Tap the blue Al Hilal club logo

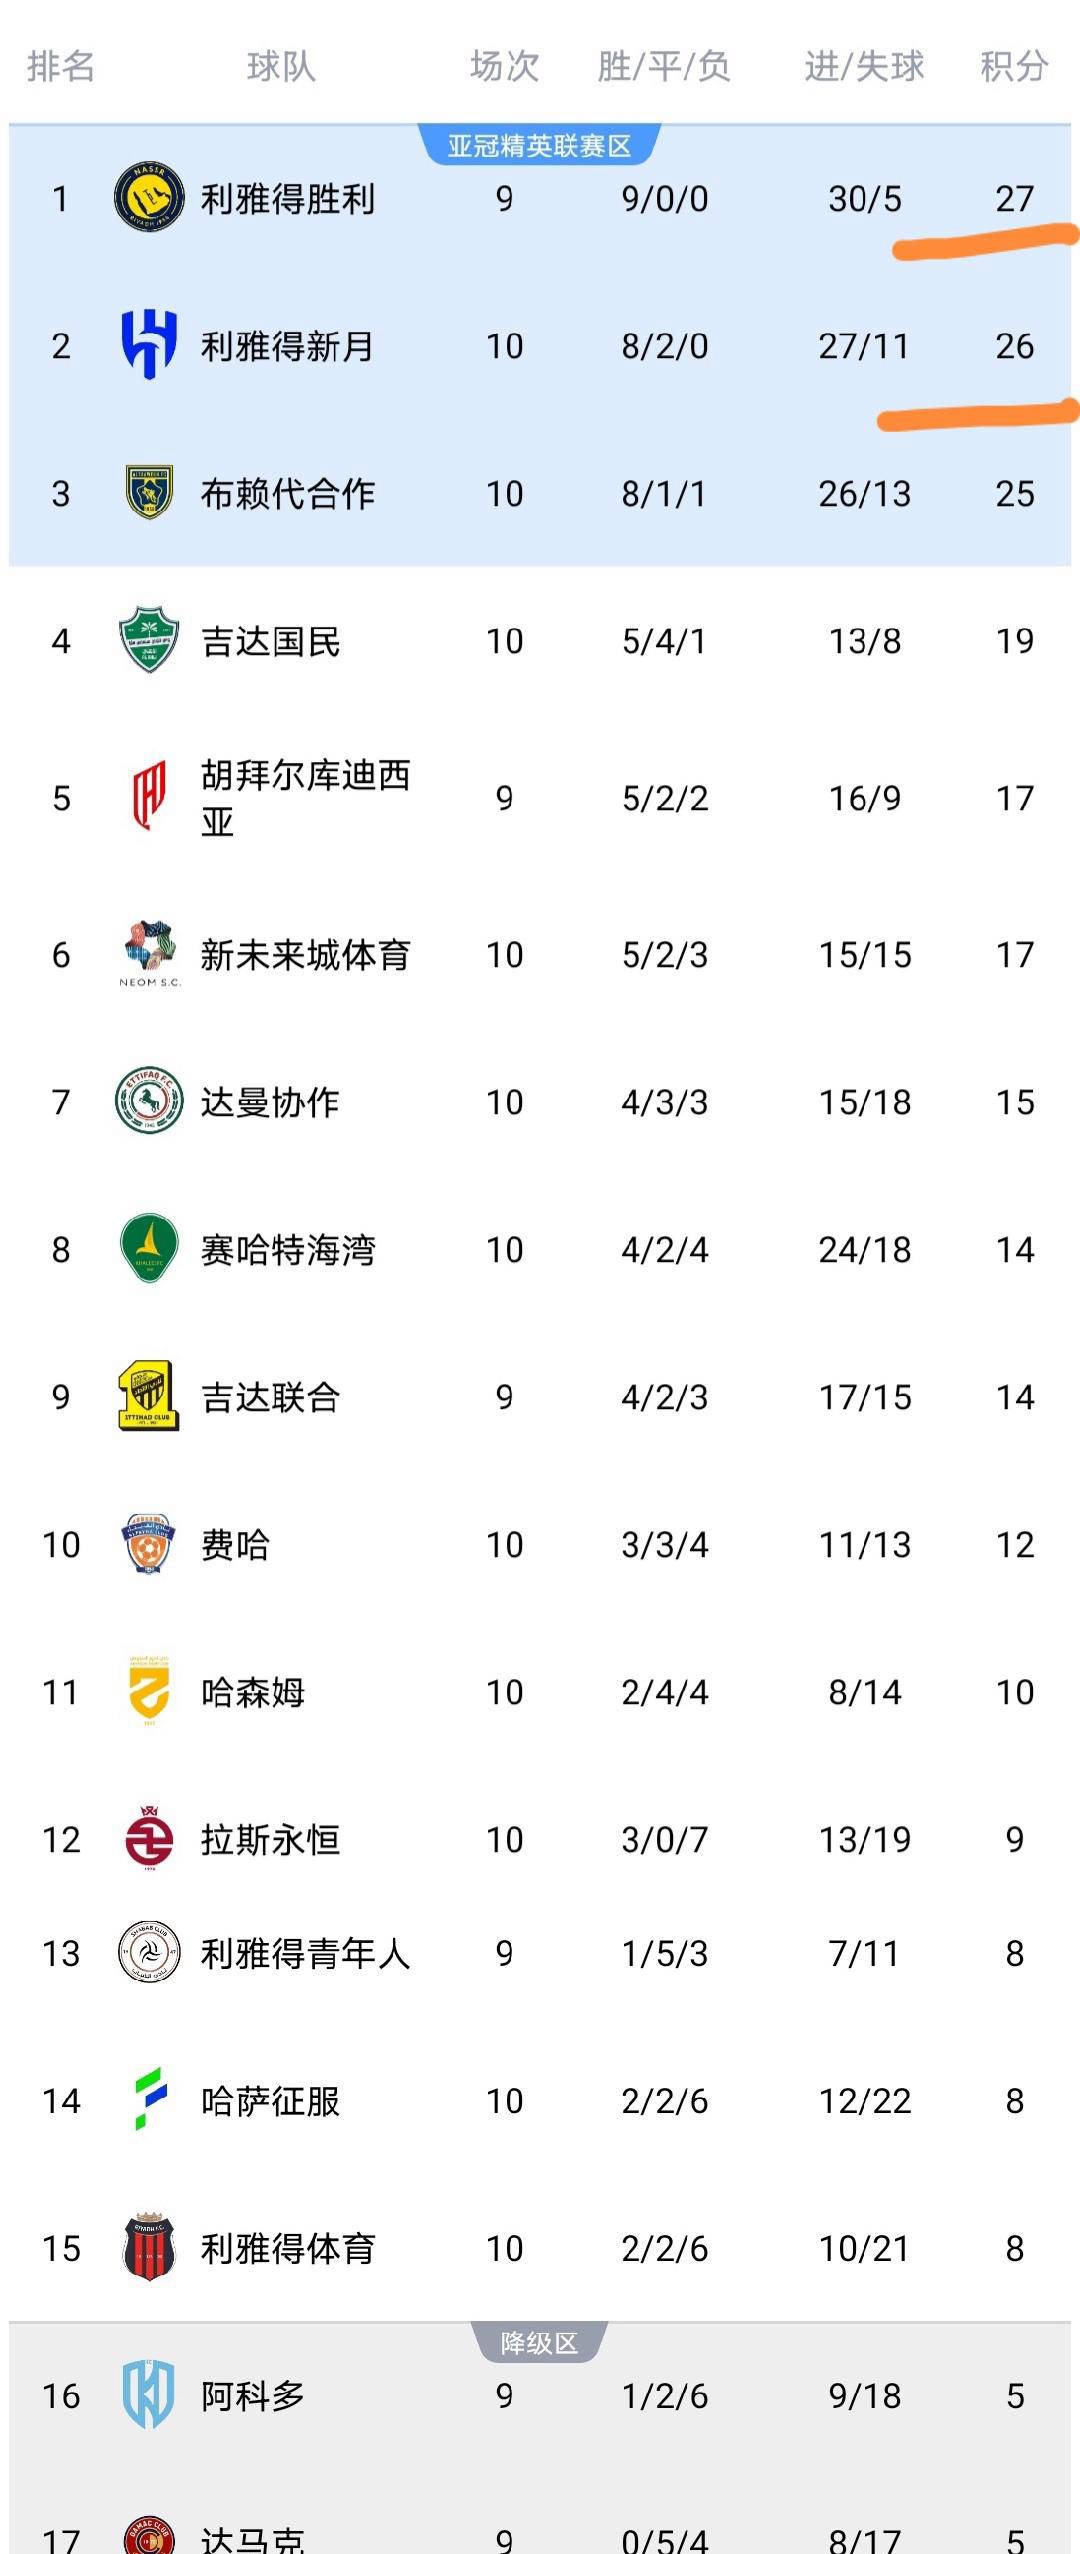click(x=149, y=345)
